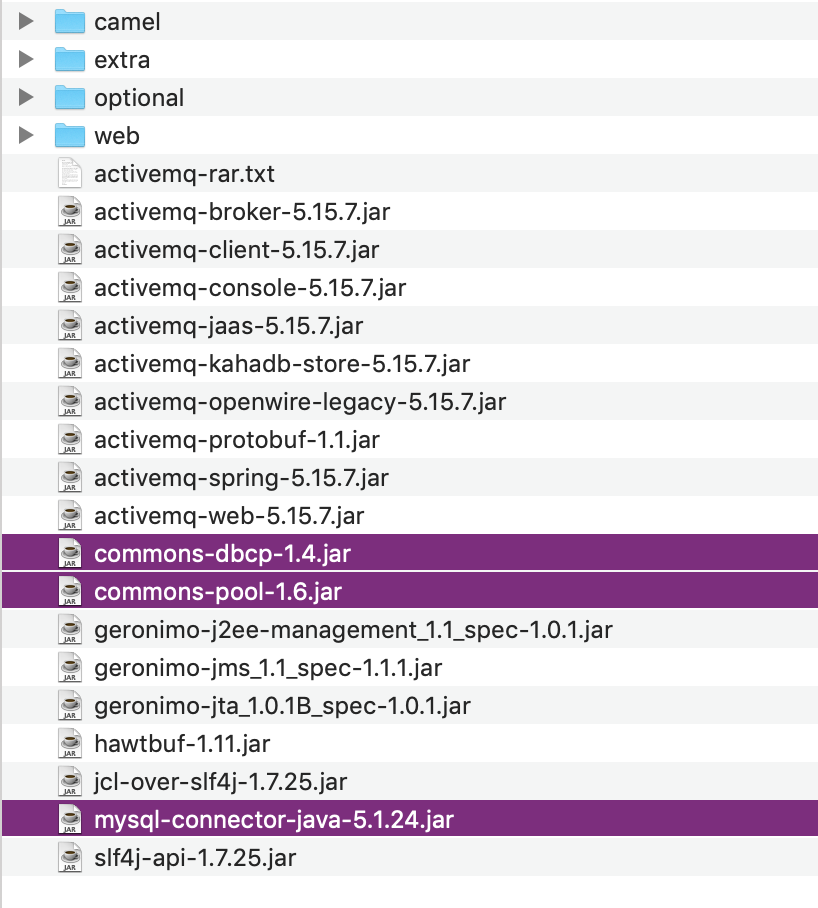
Task: Expand the optional folder disclosure triangle
Action: point(25,97)
